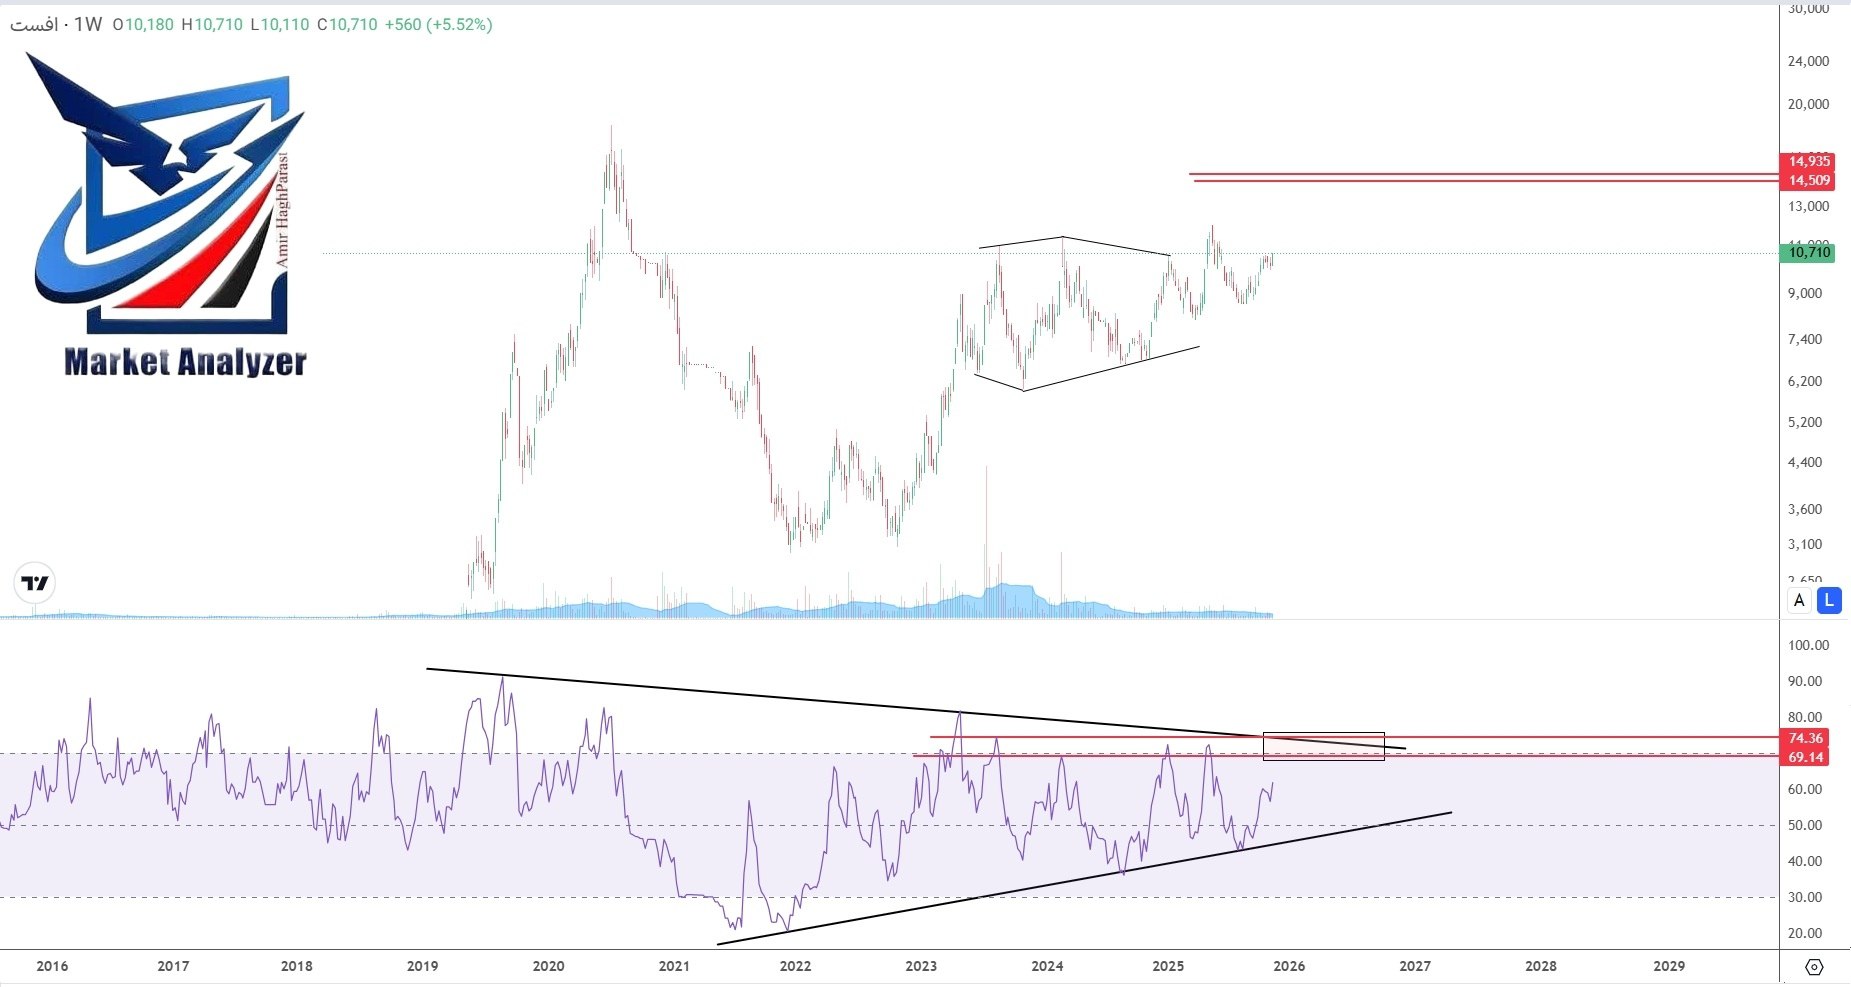Viewport: 1851px width, 987px height.
Task: Click the 69.14 indicator value label
Action: pos(1809,755)
